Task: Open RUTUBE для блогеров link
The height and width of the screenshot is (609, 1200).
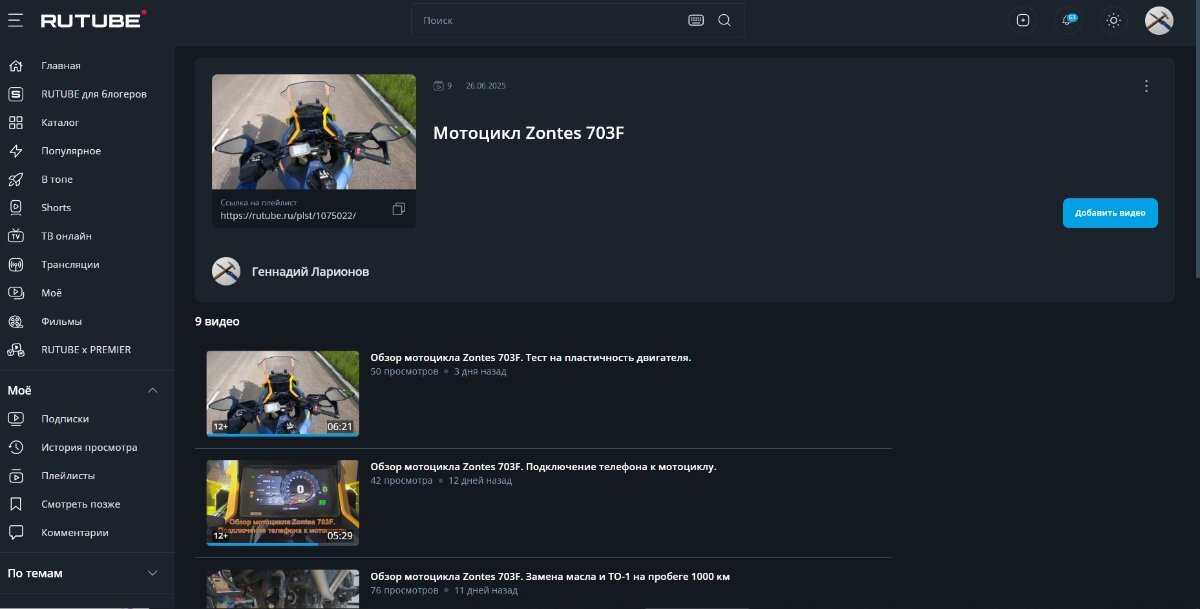Action: pos(94,94)
